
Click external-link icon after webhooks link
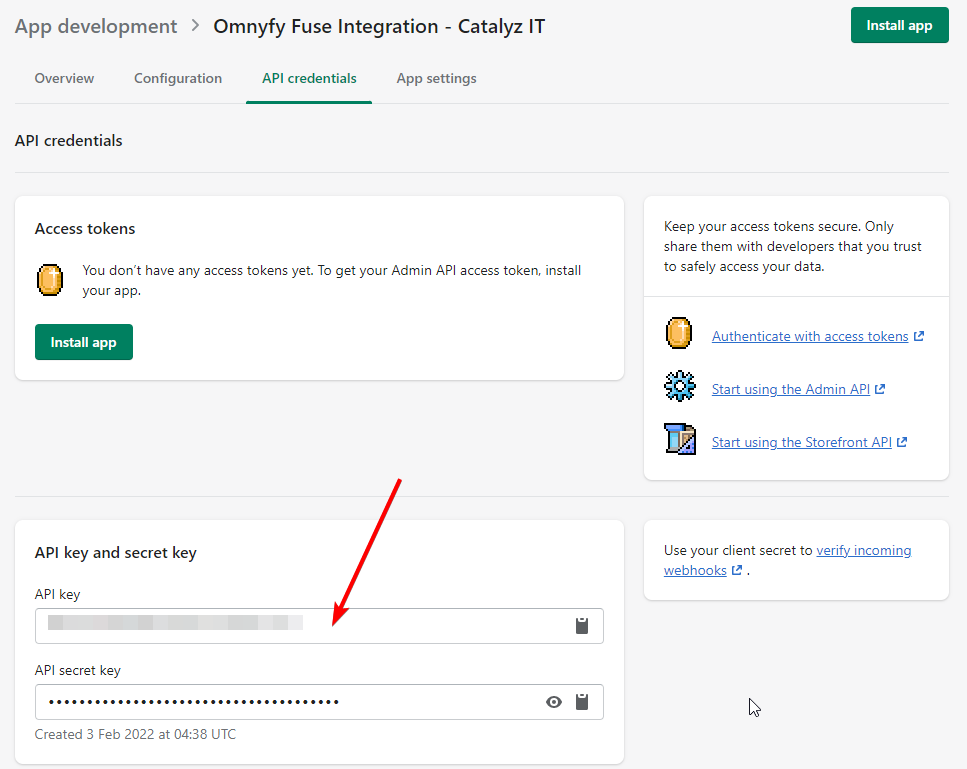(737, 570)
